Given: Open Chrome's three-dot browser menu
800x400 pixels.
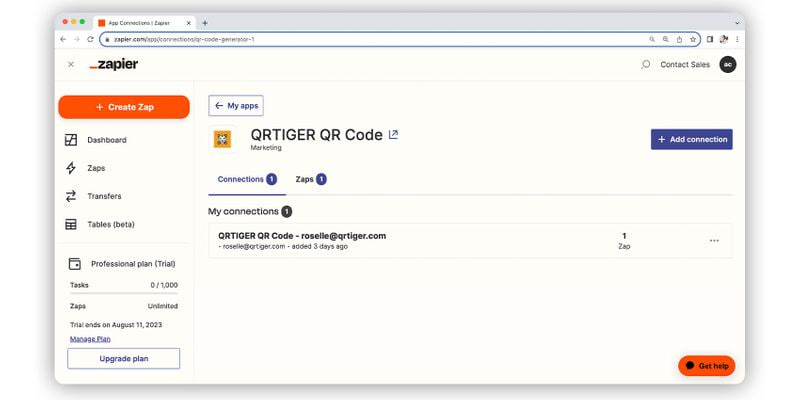Looking at the screenshot, I should (738, 39).
